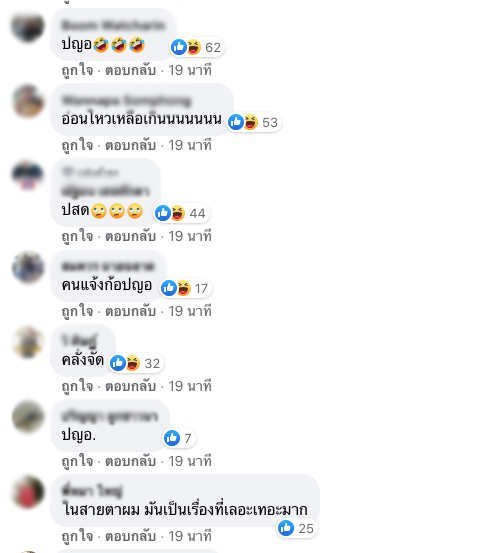This screenshot has height=553, width=487.
Task: Click the haha reaction icon on the คลั่งจัด comment
Action: coord(133,363)
